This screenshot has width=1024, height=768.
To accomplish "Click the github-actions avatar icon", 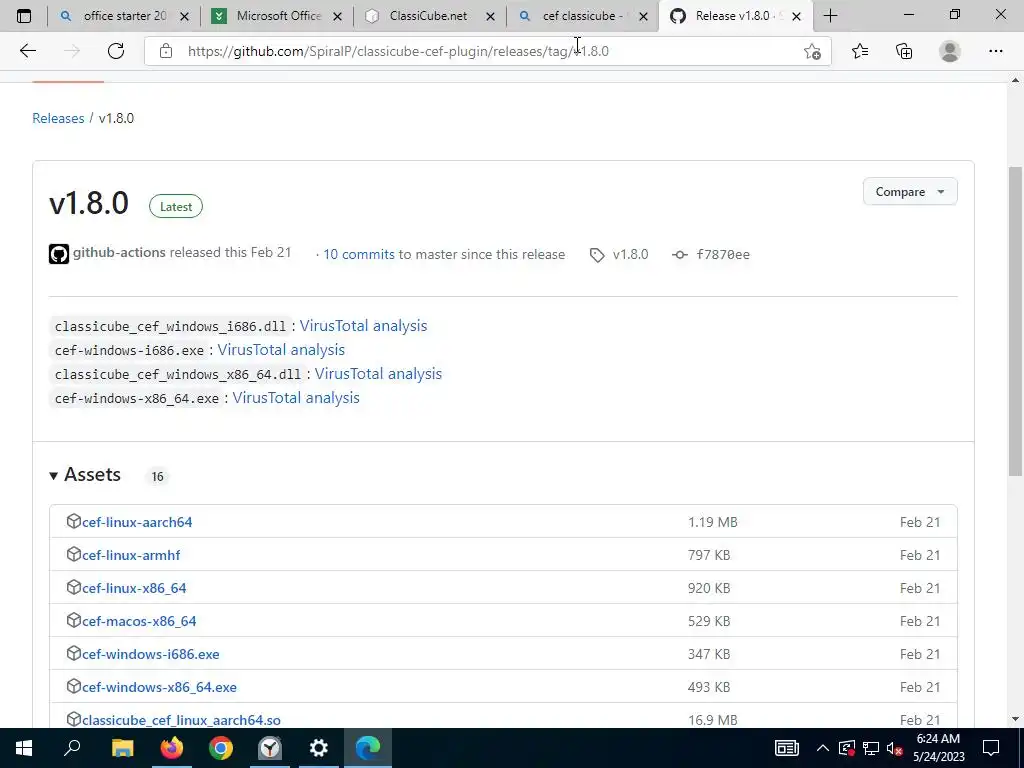I will (x=59, y=254).
